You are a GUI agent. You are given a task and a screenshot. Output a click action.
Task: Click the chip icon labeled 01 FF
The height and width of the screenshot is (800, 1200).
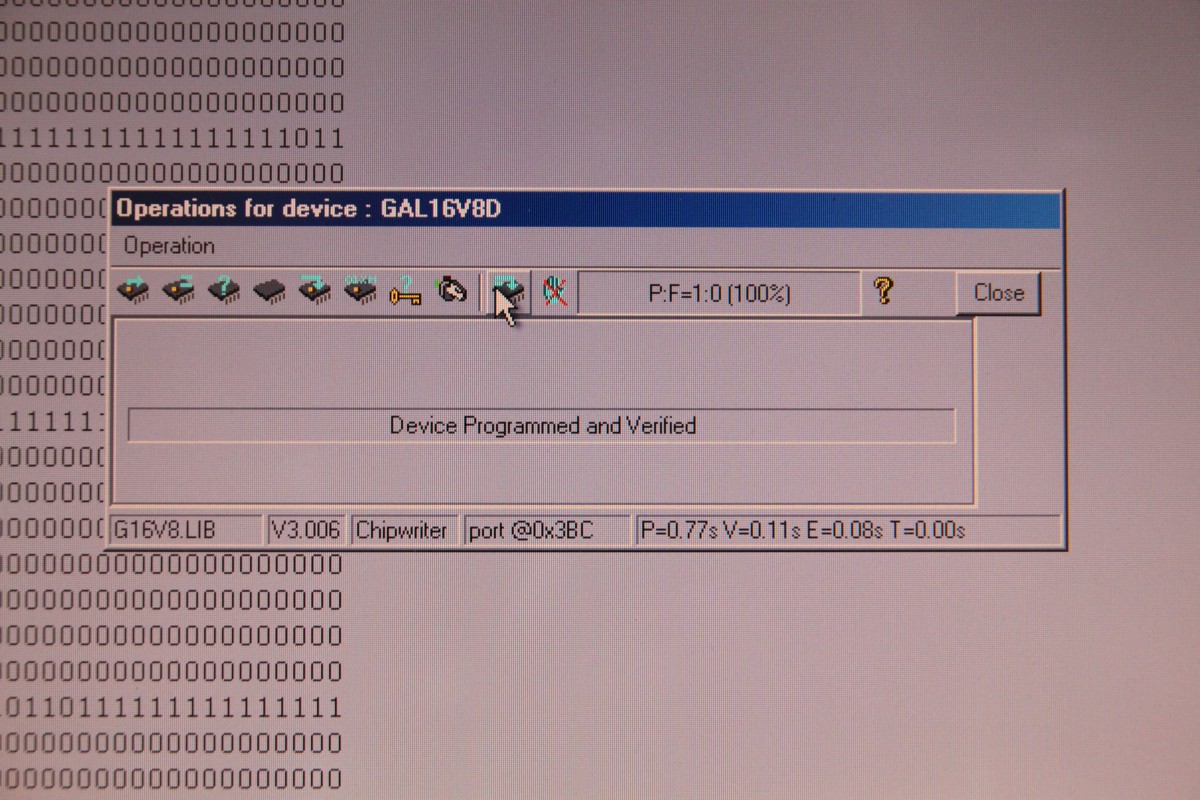359,291
